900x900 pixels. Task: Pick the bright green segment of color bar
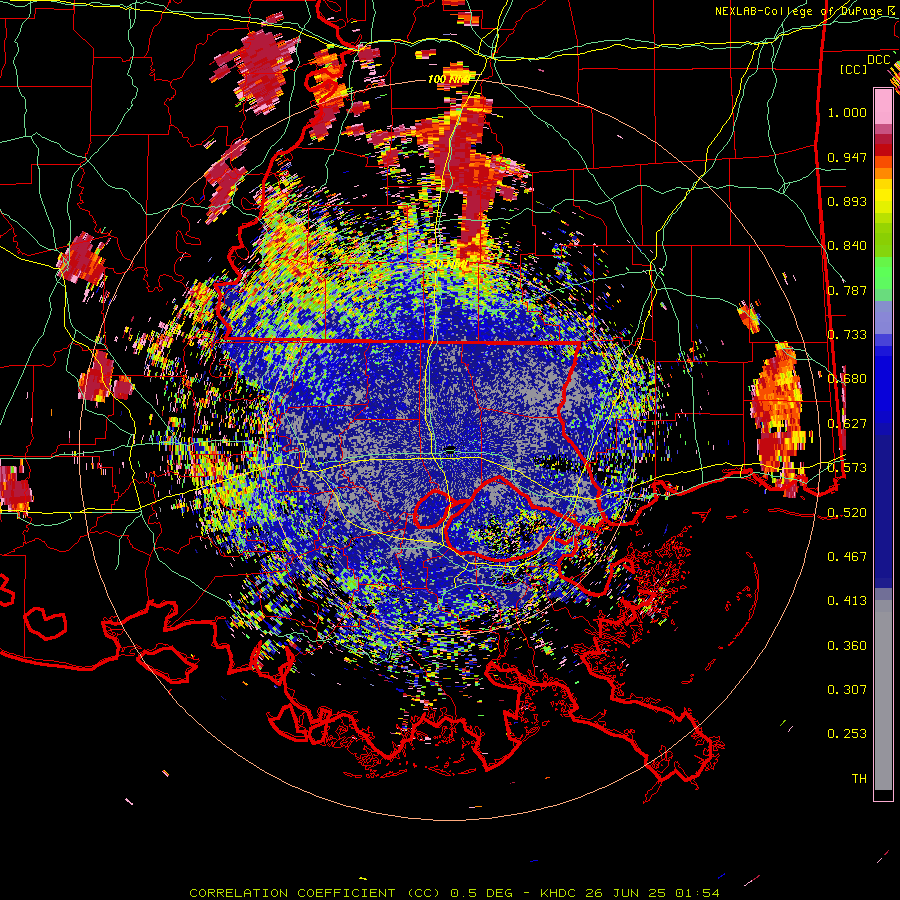click(x=883, y=278)
